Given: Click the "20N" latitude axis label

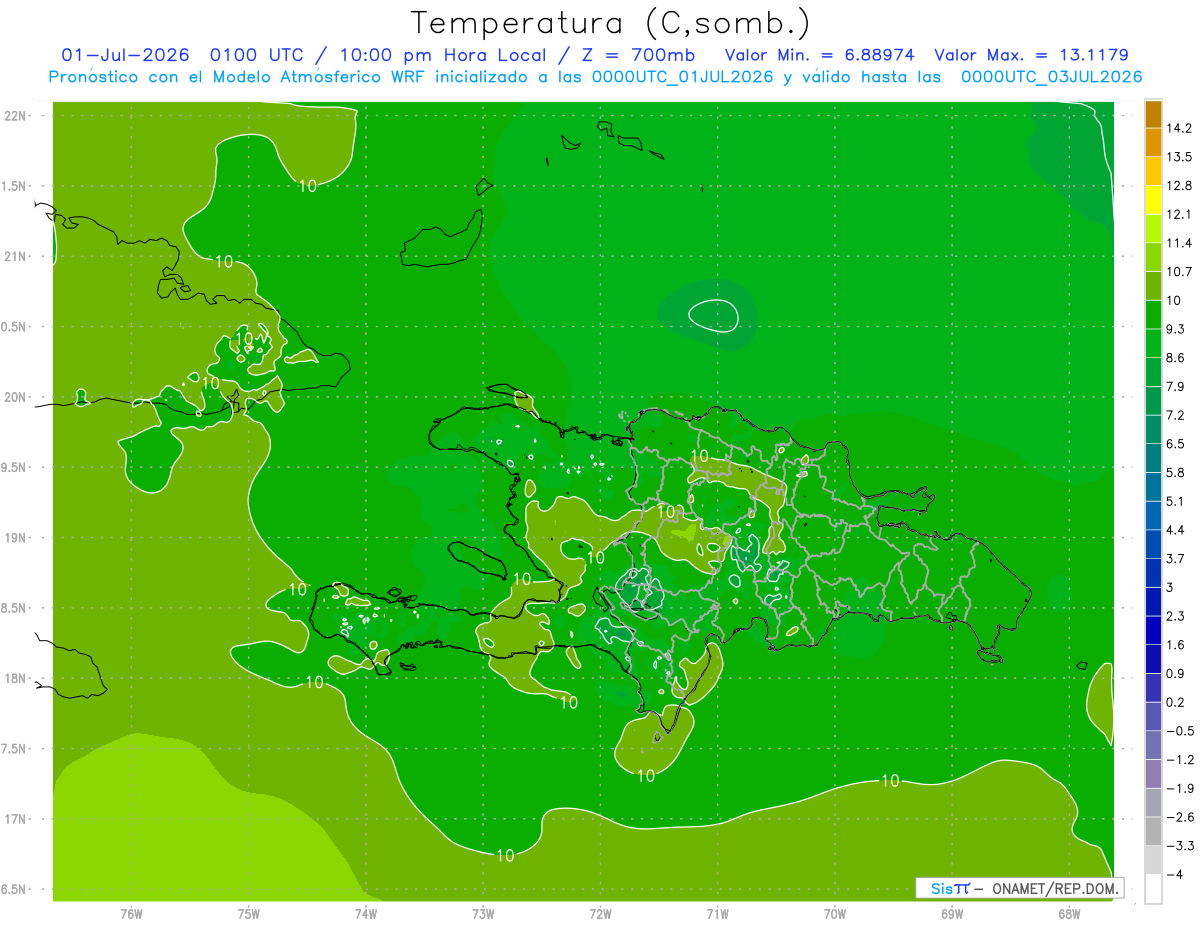Looking at the screenshot, I should pyautogui.click(x=15, y=397).
